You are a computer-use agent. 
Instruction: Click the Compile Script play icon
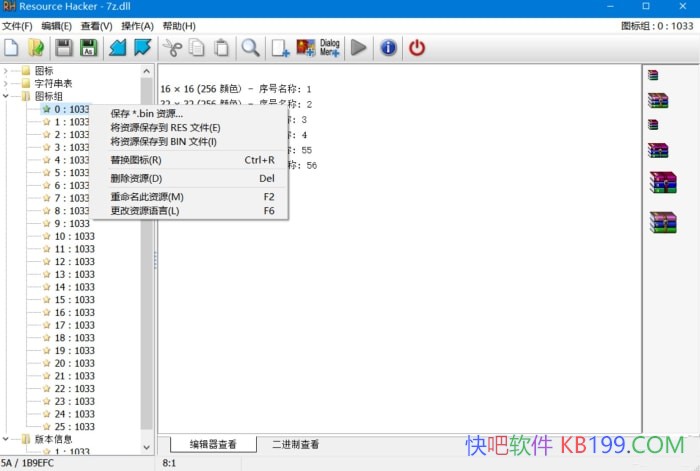358,47
